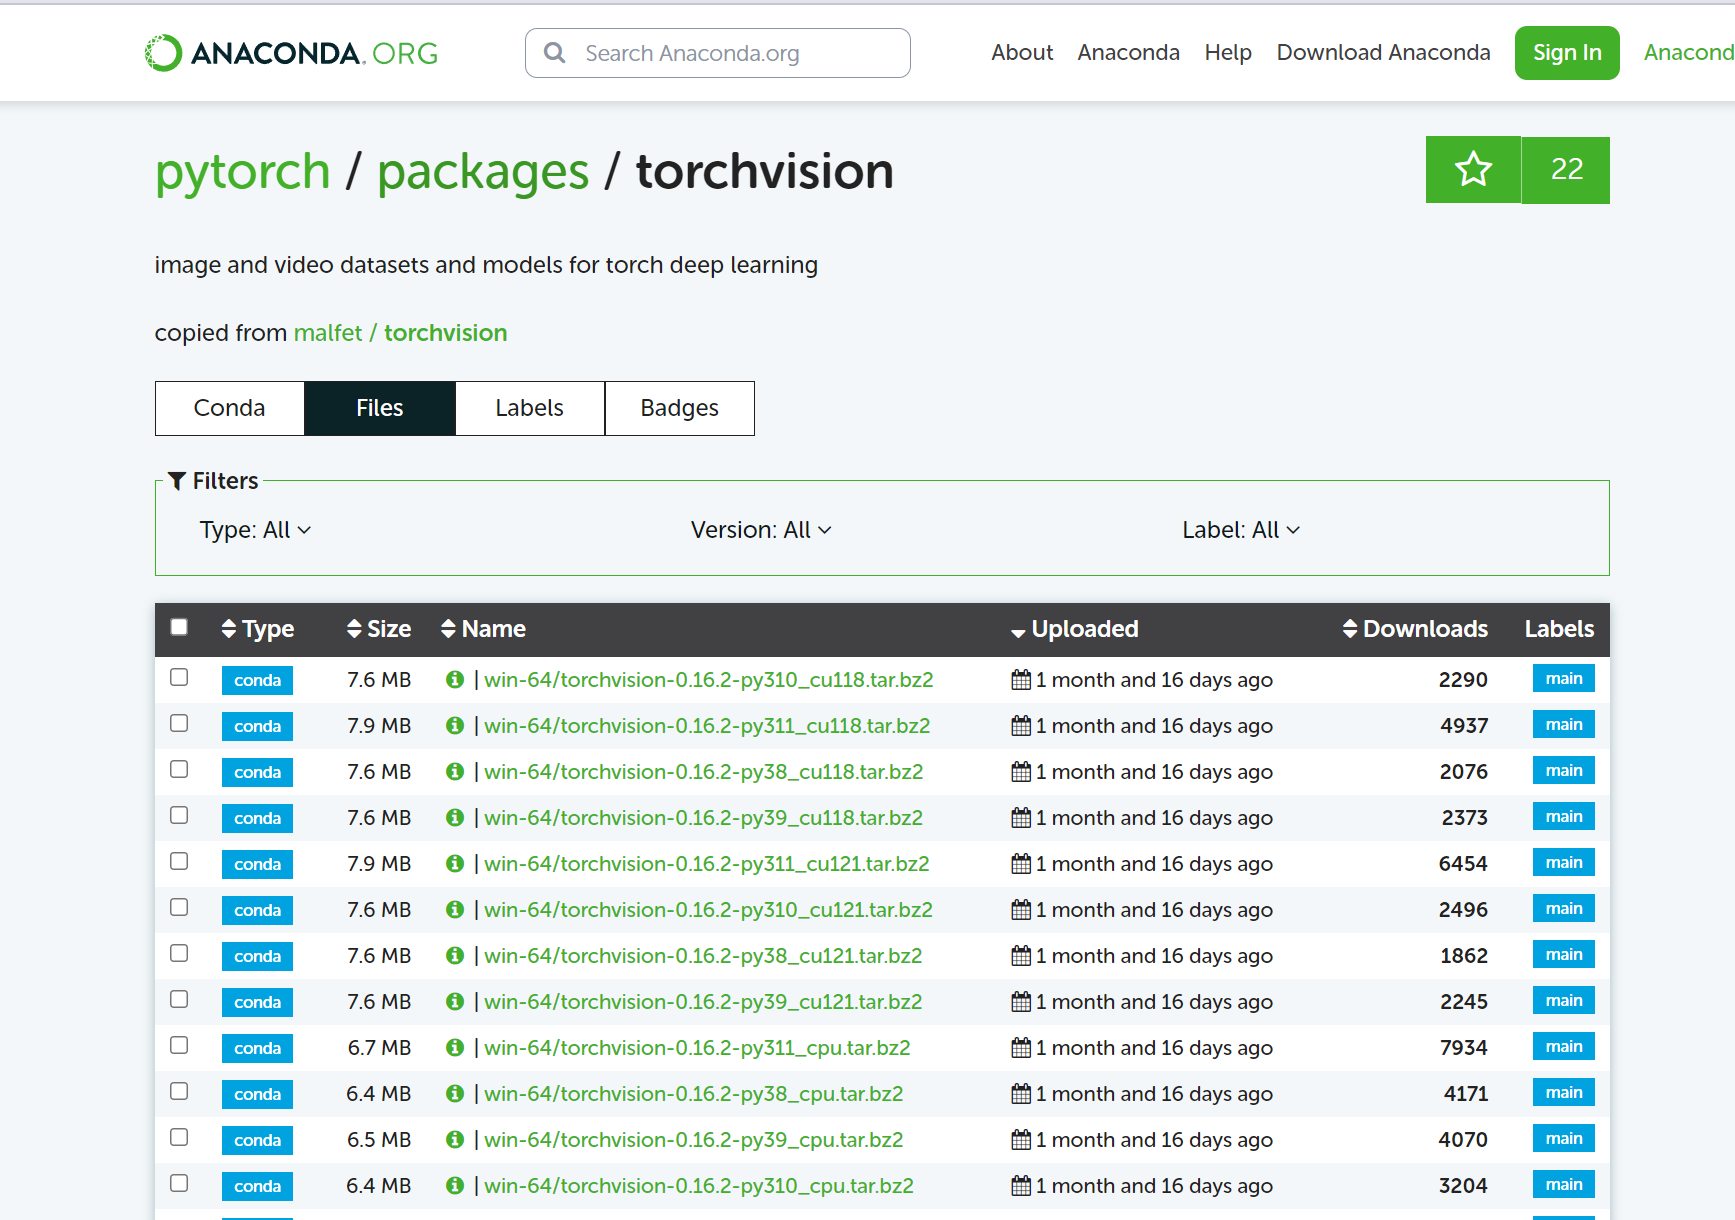Open info for py310_cu118 file
The width and height of the screenshot is (1735, 1220).
pos(455,680)
